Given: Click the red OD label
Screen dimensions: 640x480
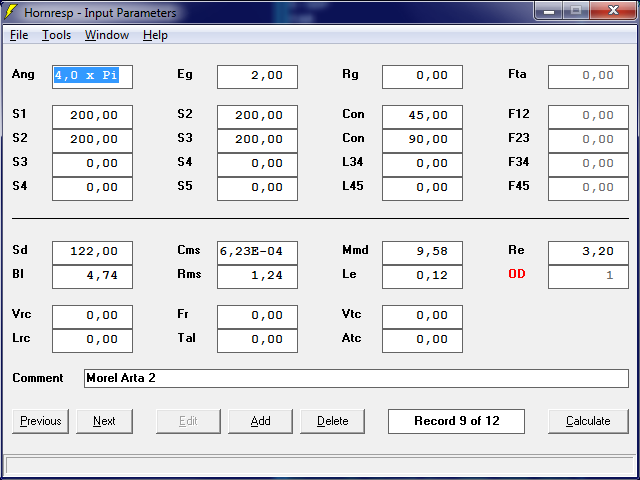Looking at the screenshot, I should coord(517,274).
